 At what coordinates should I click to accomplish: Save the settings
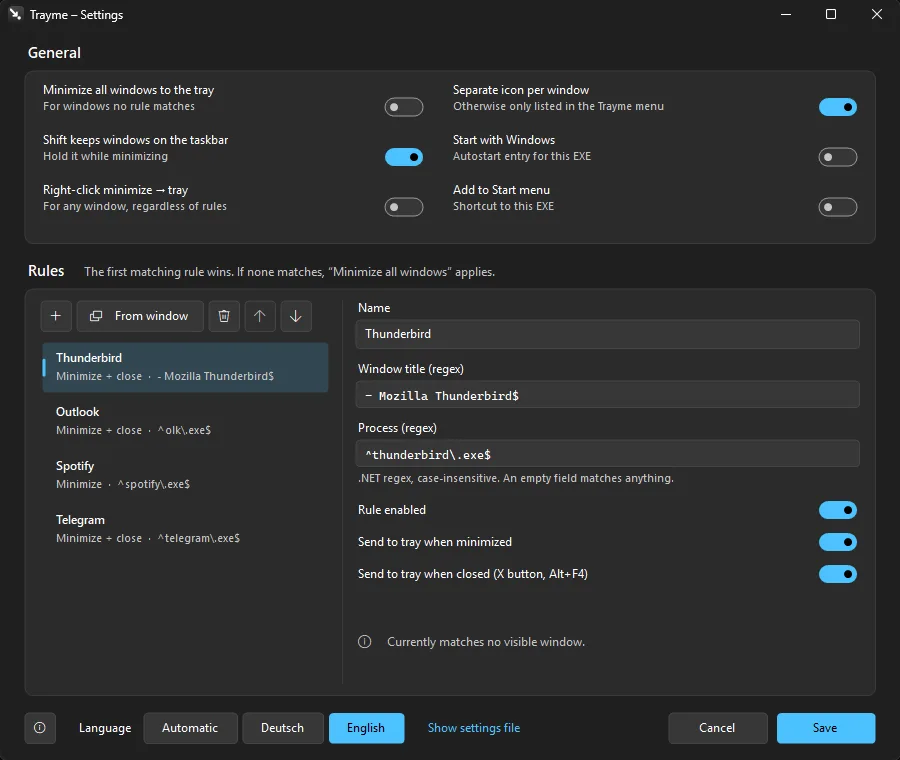(825, 728)
